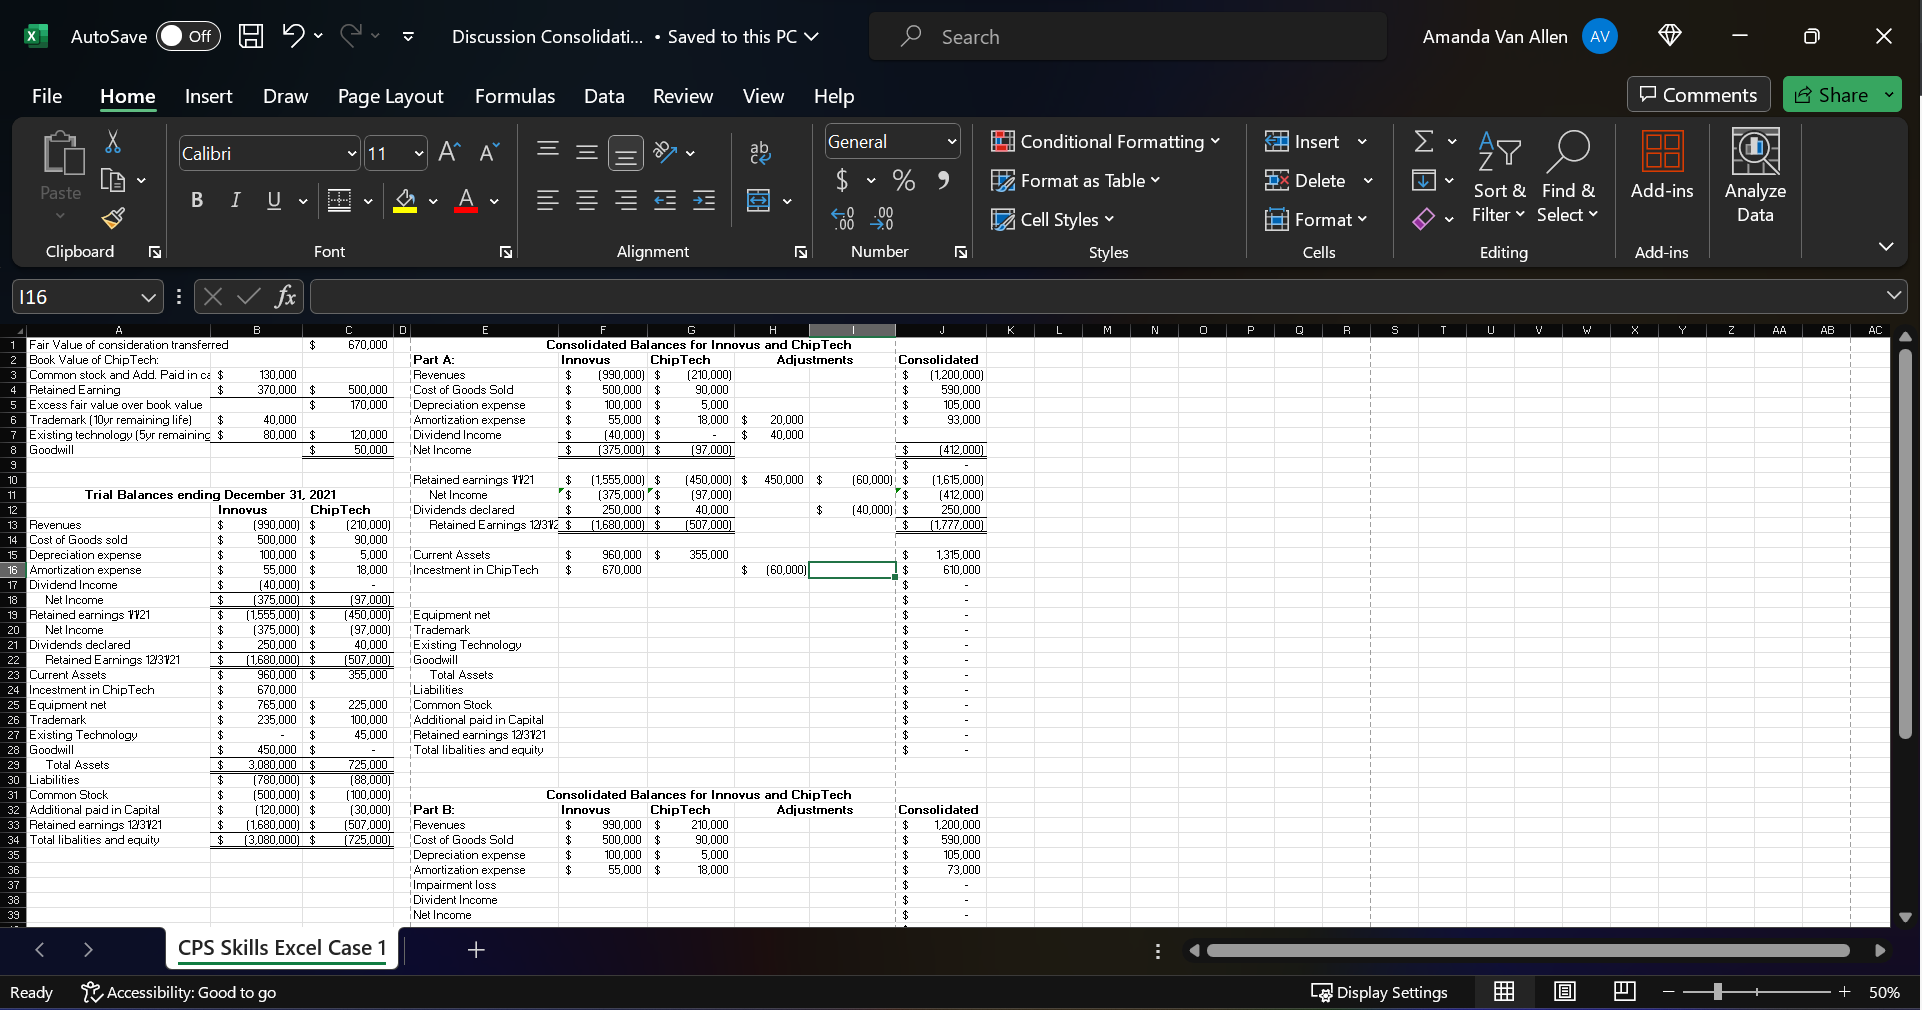Click the Insert Function fx icon
The height and width of the screenshot is (1010, 1922).
point(285,297)
